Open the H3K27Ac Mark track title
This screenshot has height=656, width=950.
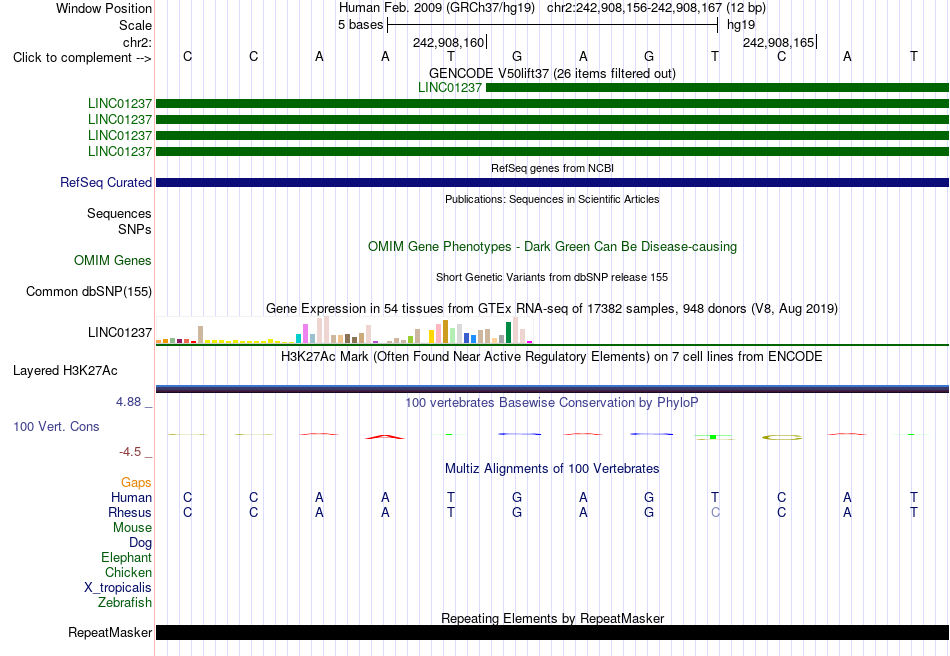[552, 356]
